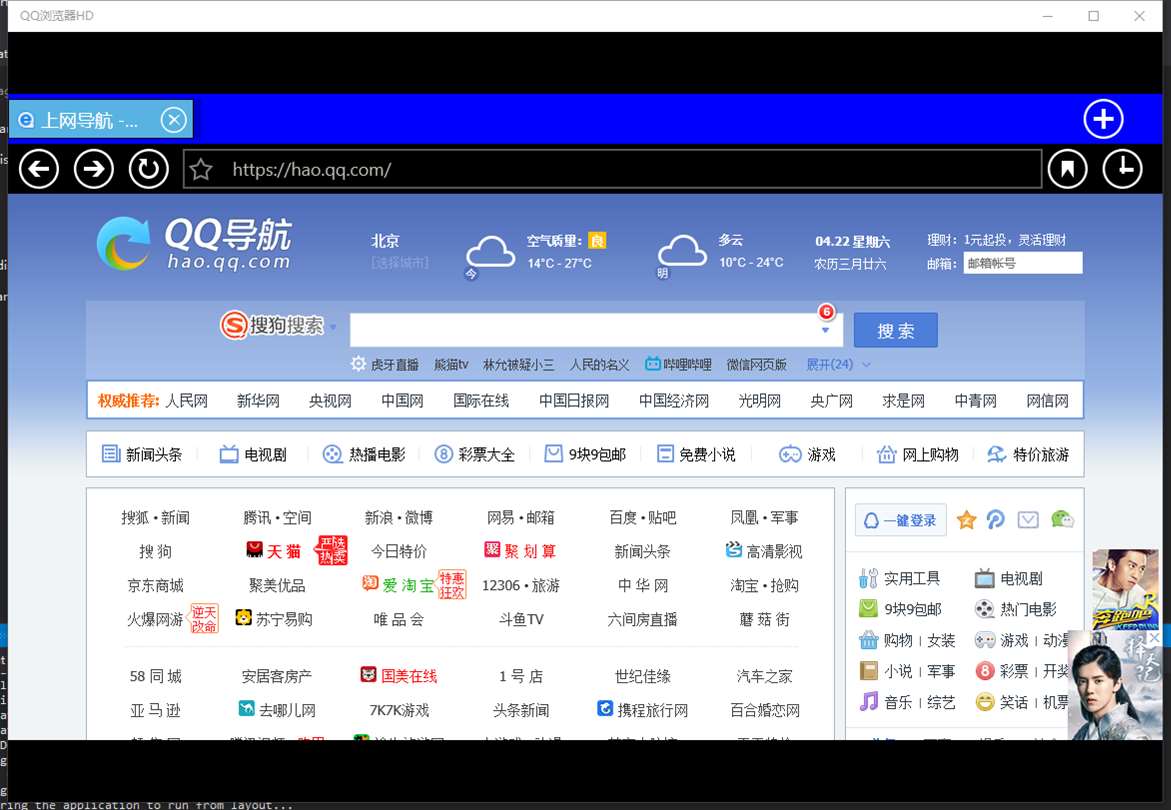Open 去哪儿网 site link
Image resolution: width=1171 pixels, height=810 pixels.
277,710
